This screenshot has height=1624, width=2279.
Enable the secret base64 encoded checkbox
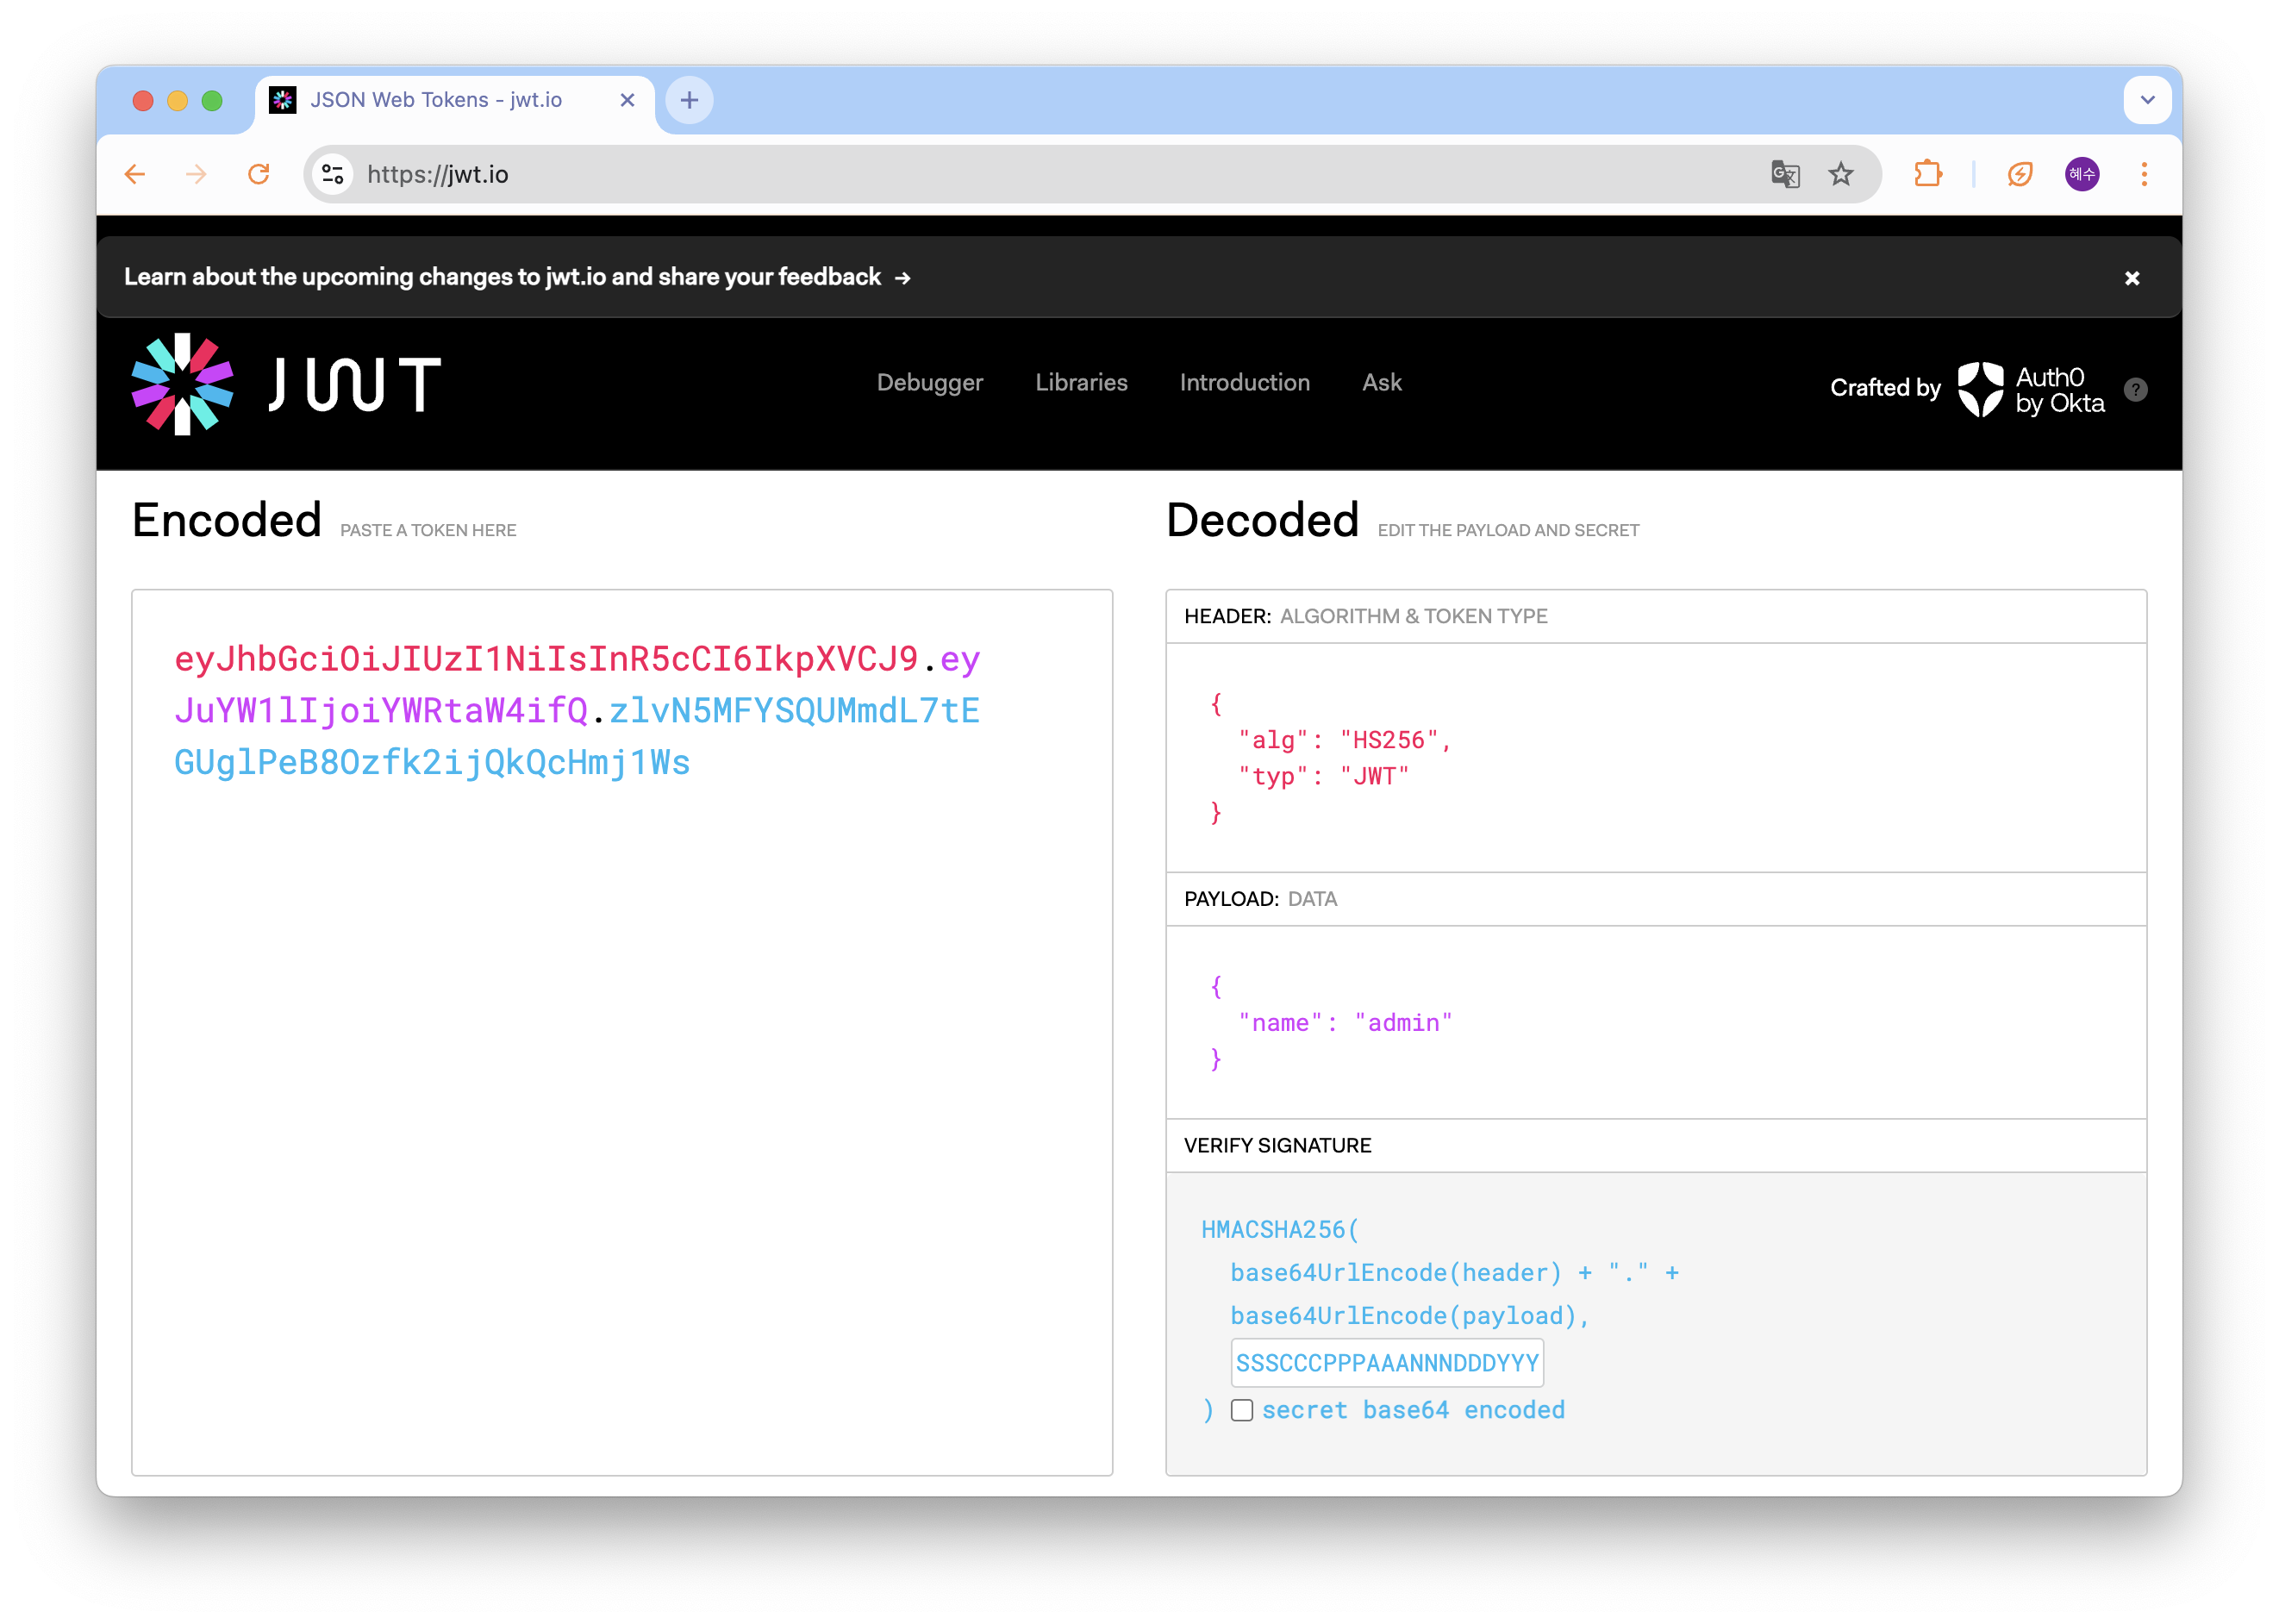(x=1241, y=1410)
